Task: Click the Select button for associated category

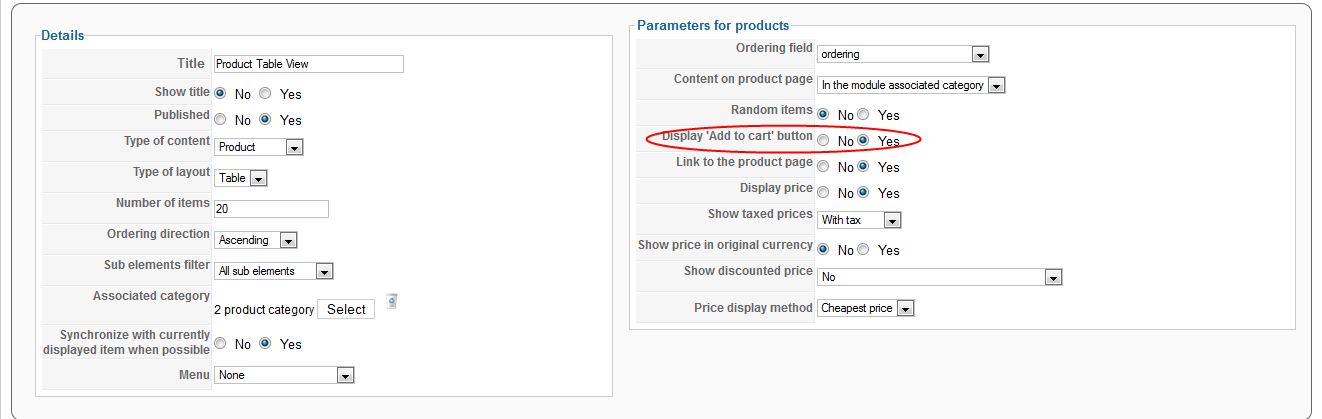Action: pos(346,309)
